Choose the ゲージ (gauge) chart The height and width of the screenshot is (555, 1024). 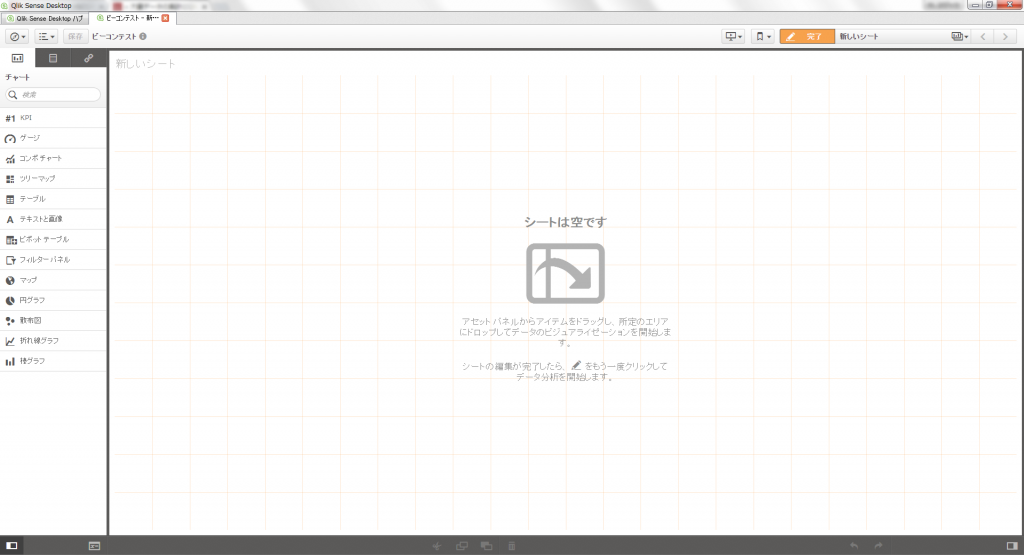(x=30, y=138)
